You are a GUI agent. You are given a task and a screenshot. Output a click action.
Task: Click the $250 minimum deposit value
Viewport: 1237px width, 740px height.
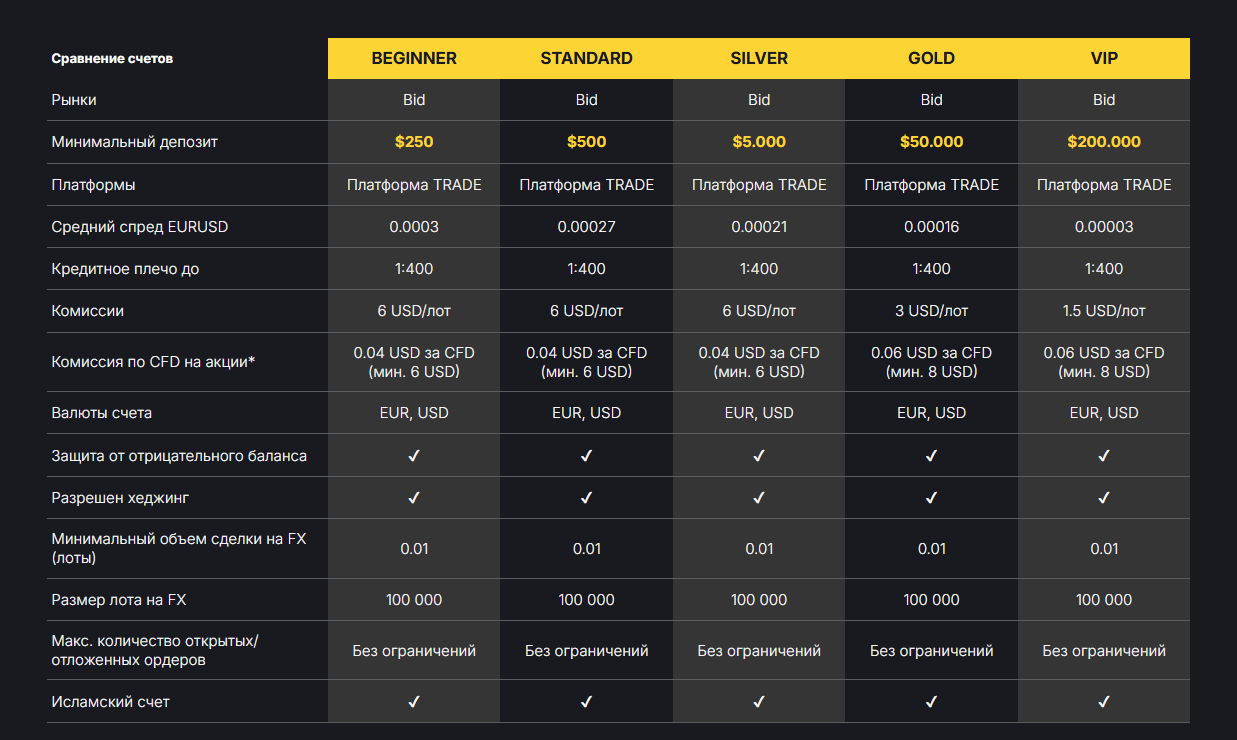pos(414,142)
